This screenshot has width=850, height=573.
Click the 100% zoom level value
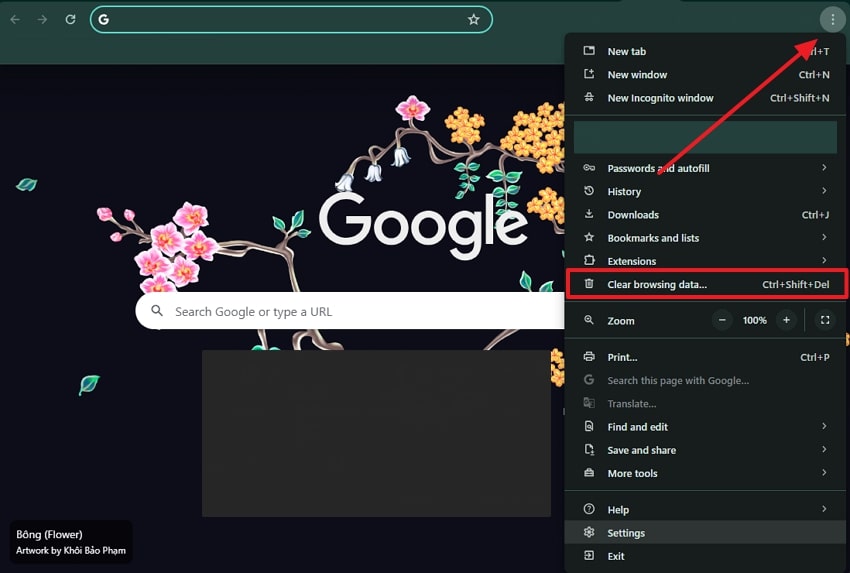click(x=755, y=320)
